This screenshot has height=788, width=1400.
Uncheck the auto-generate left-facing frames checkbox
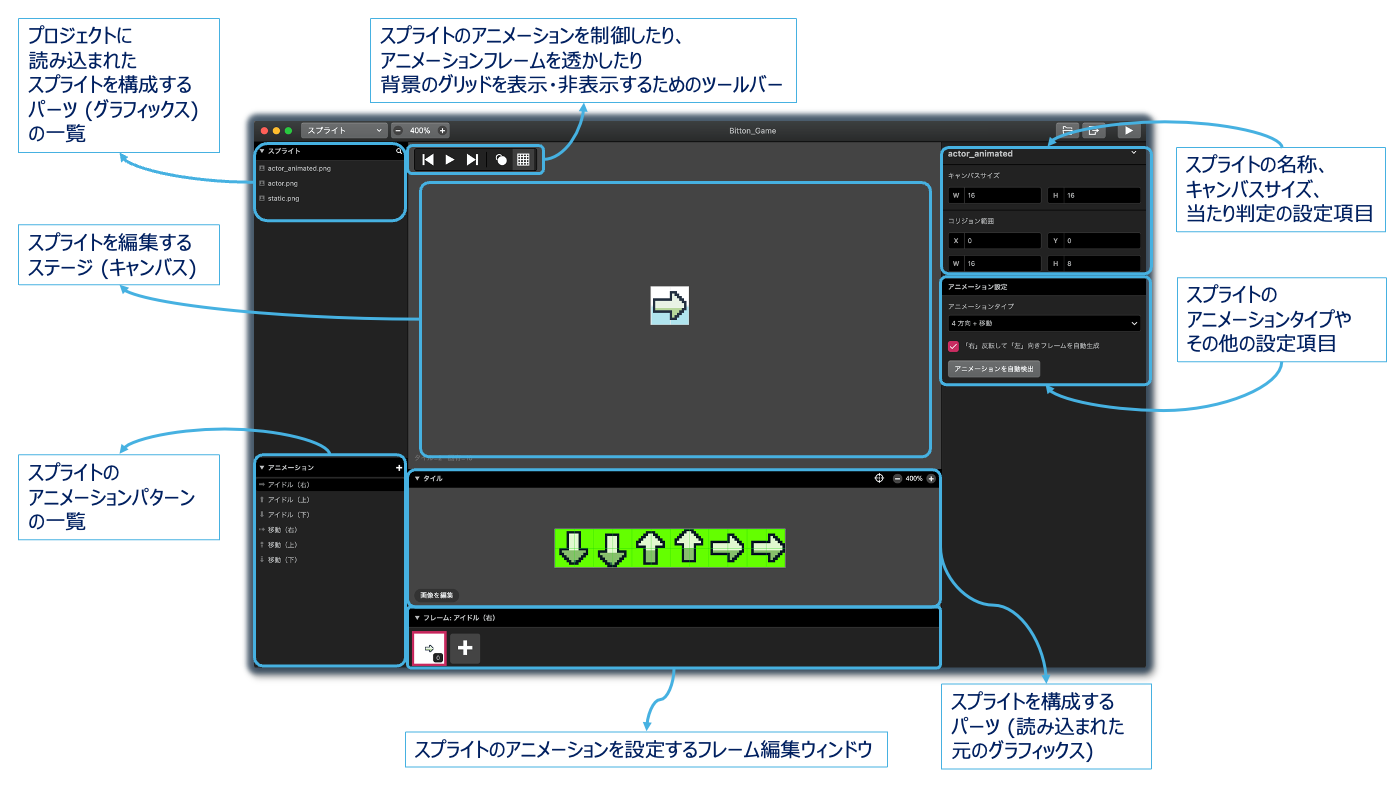point(953,345)
